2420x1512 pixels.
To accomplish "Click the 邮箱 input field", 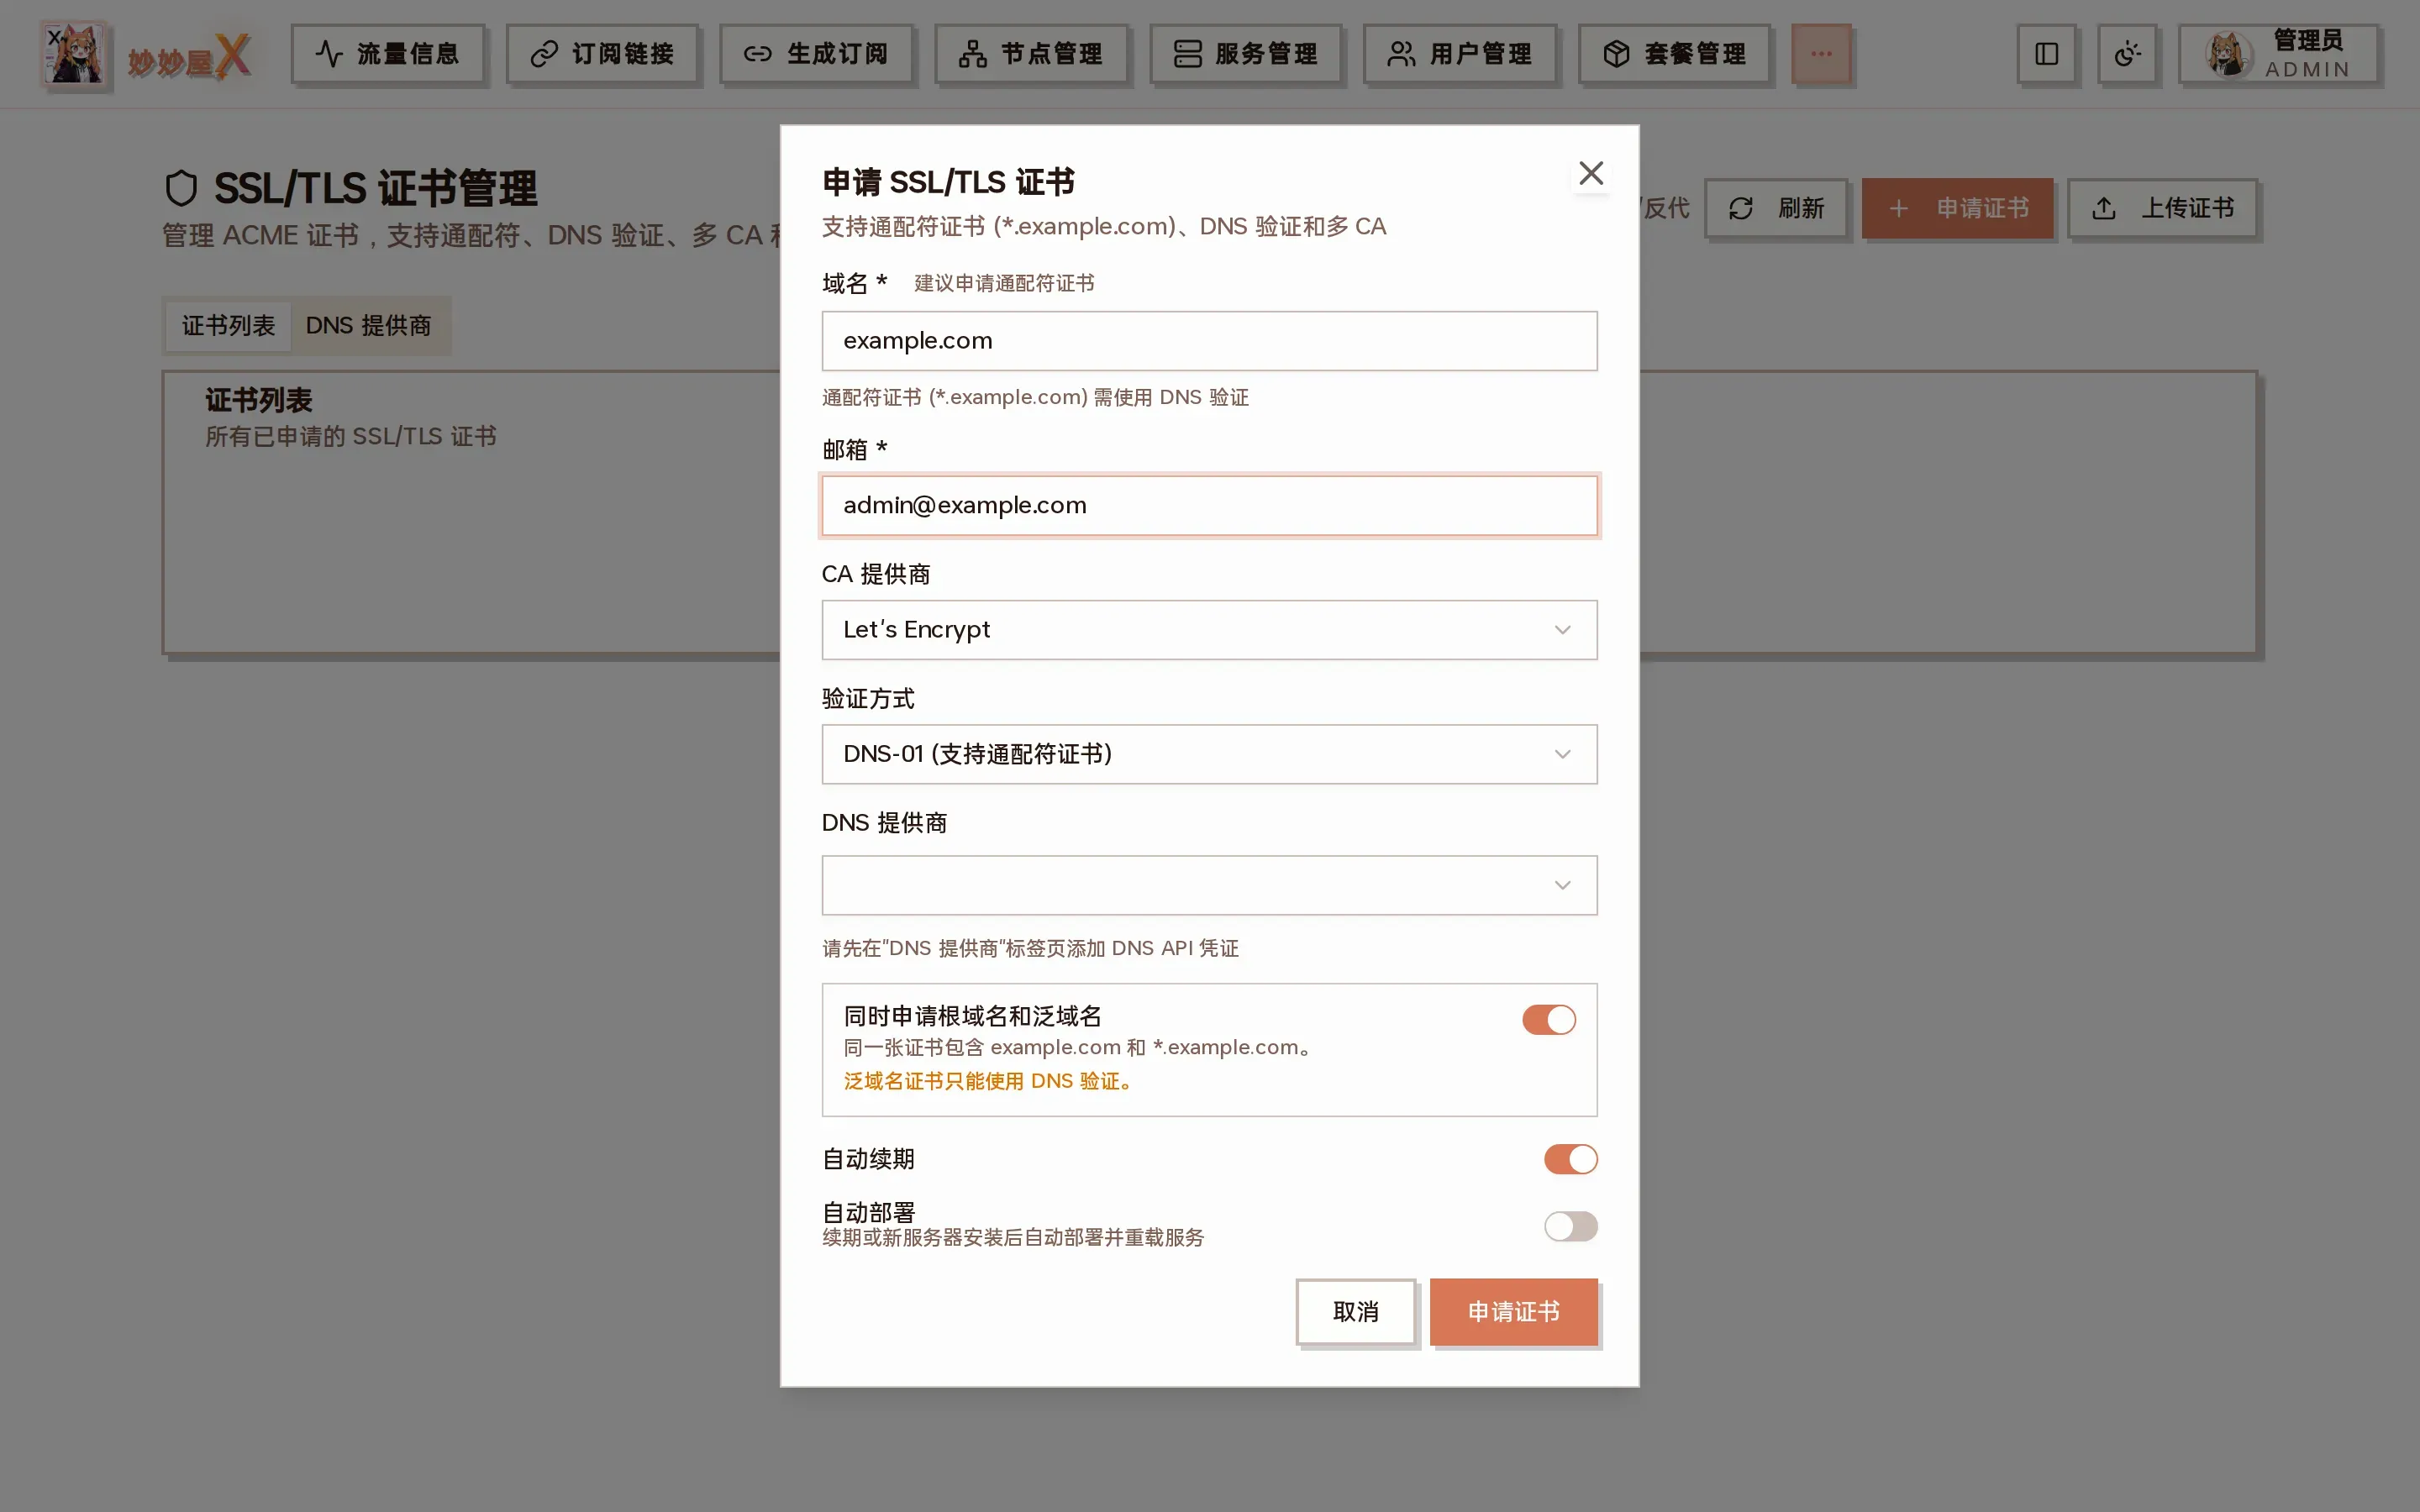I will pyautogui.click(x=1209, y=506).
